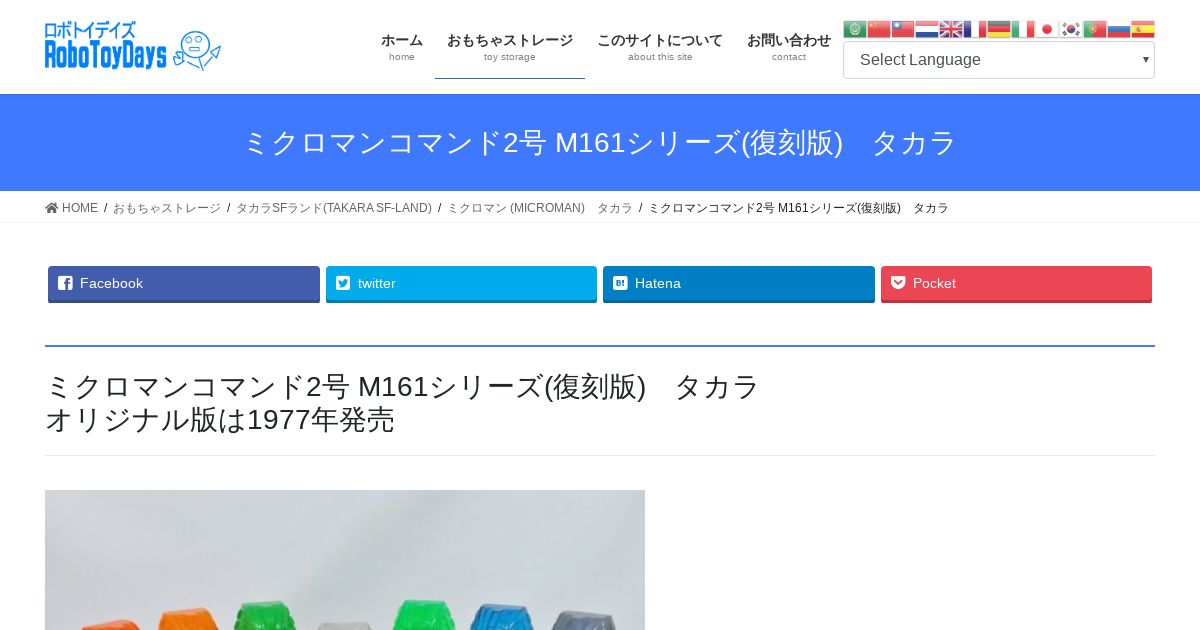Select the Arabic language flag
The width and height of the screenshot is (1200, 630).
[855, 29]
